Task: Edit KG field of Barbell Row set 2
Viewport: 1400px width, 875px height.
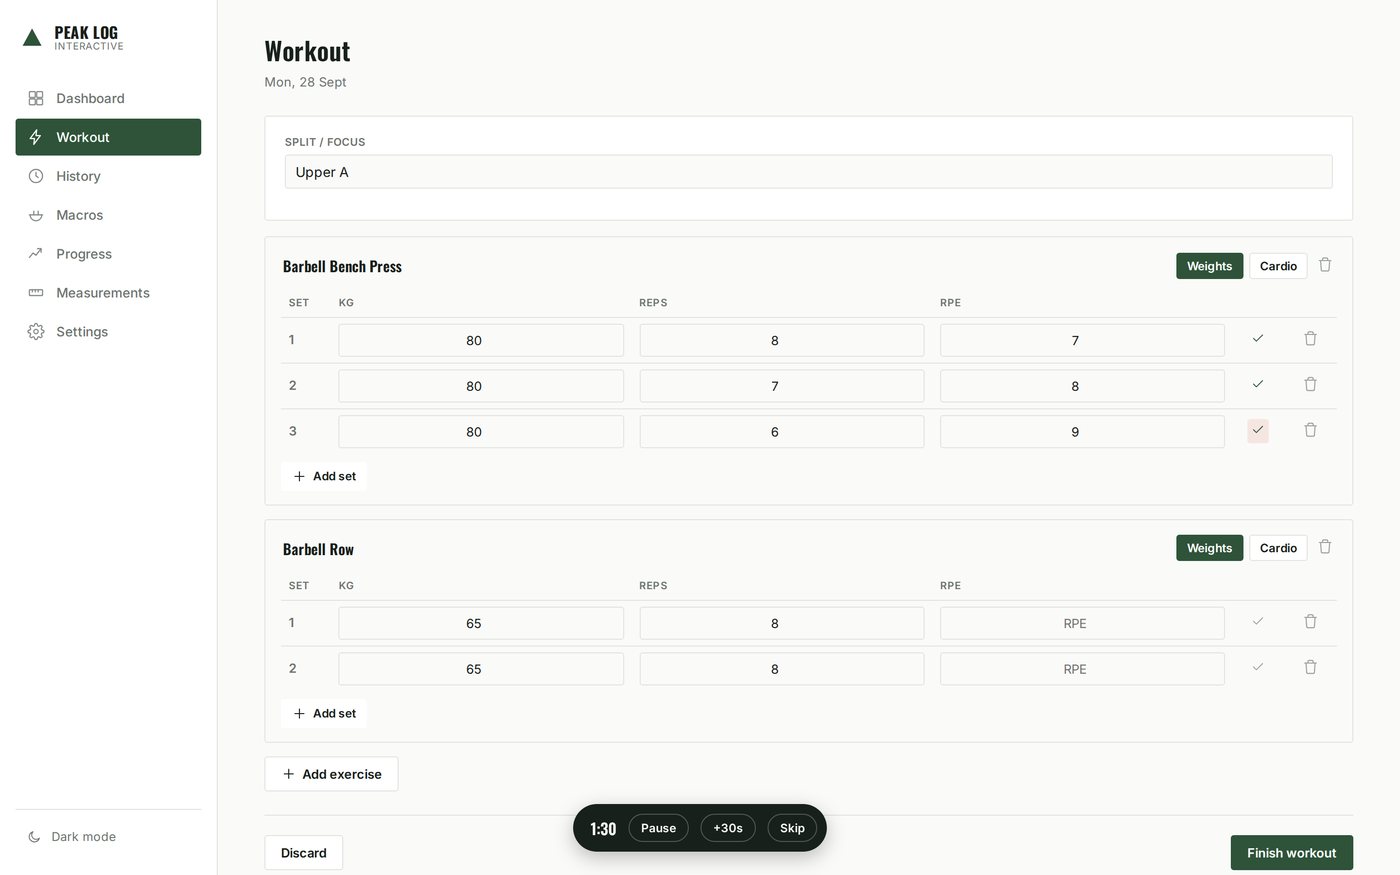Action: coord(481,669)
